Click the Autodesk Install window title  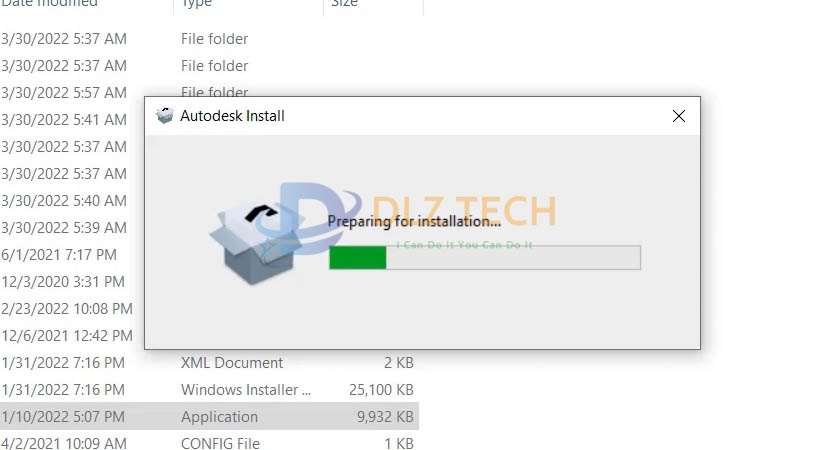pyautogui.click(x=232, y=116)
